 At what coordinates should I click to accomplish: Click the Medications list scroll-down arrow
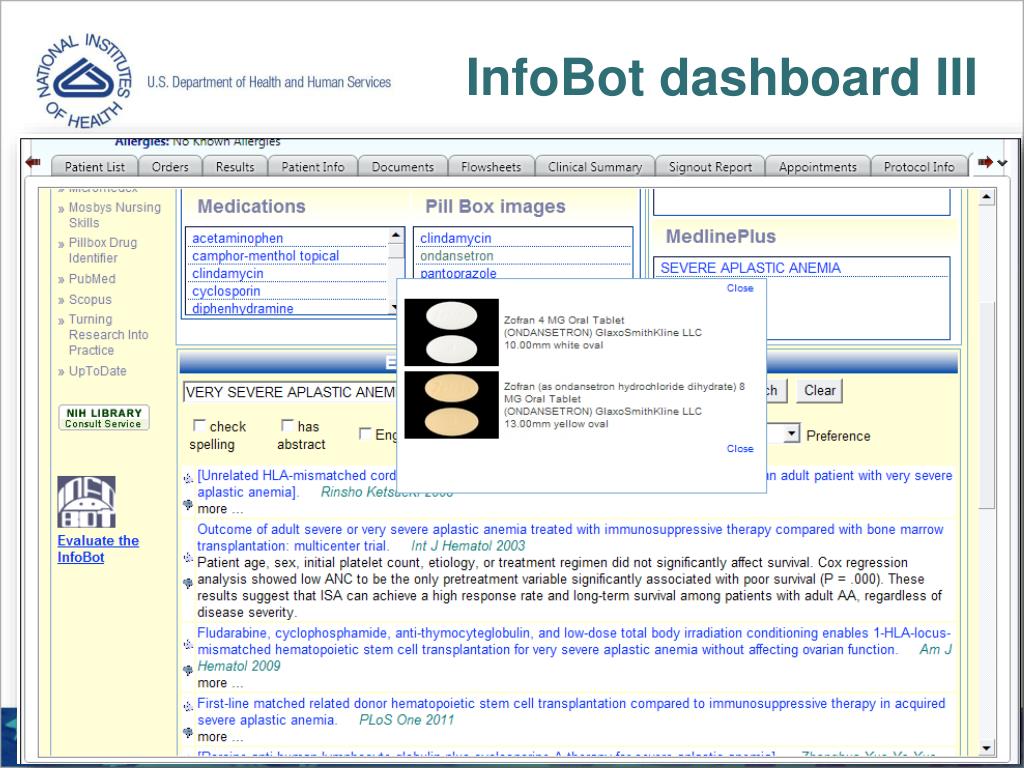394,307
